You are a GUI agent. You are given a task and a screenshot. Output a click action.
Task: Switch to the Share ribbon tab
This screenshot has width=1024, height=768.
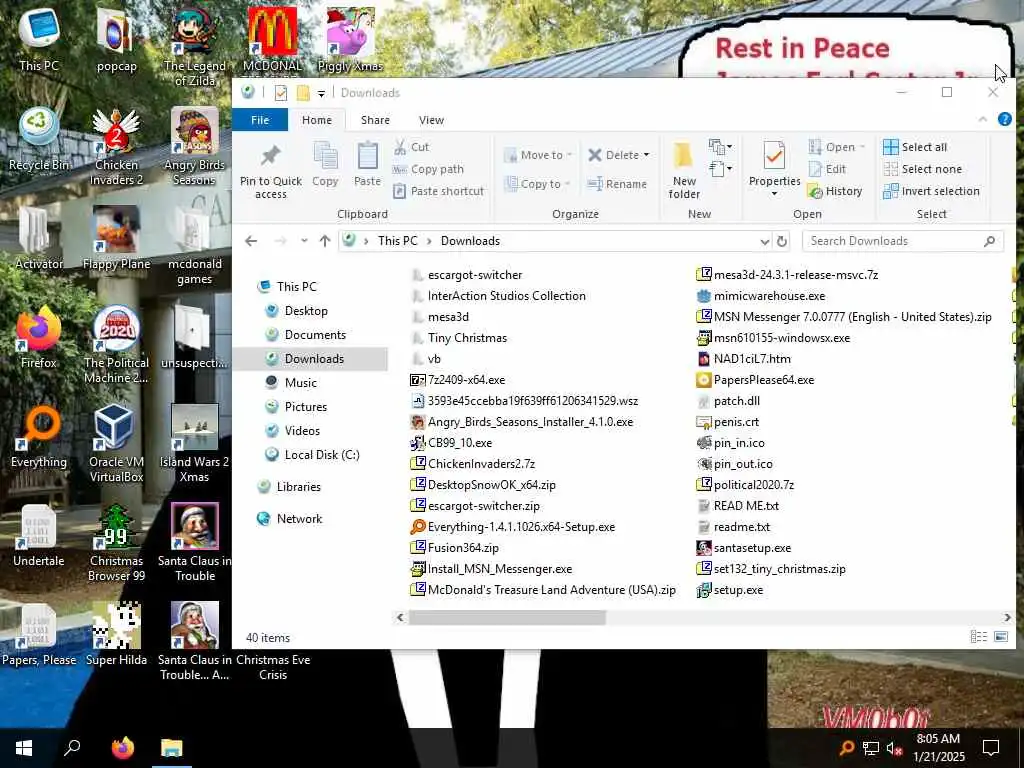tap(376, 120)
